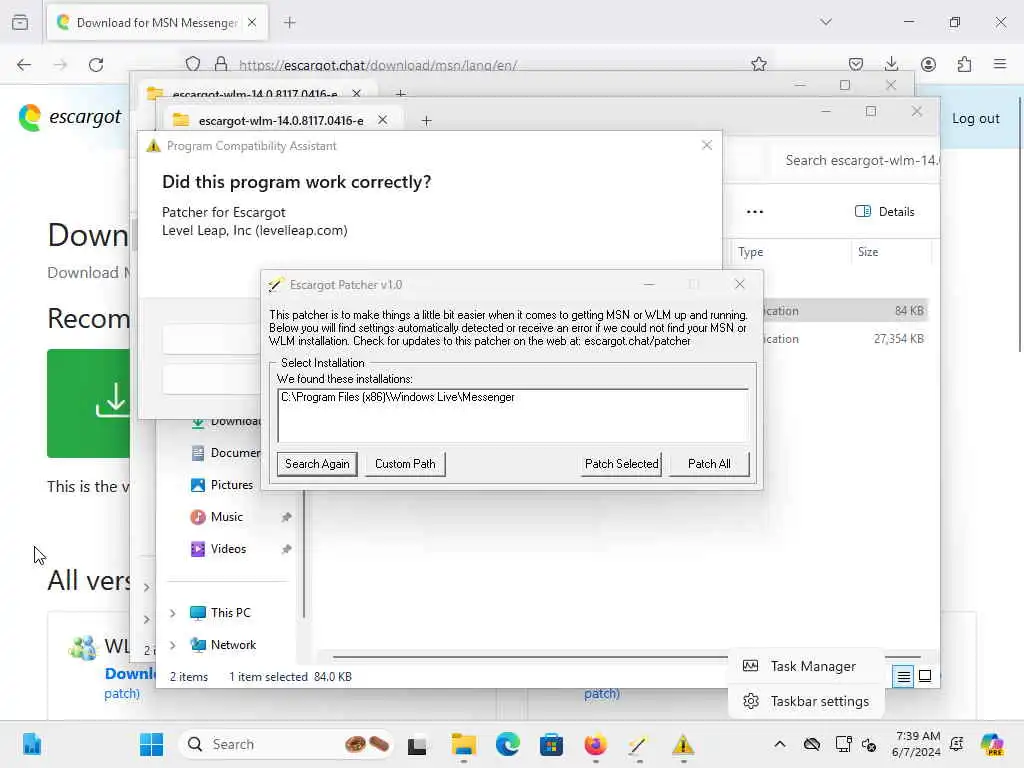Click the escargot logo on the web page
Viewport: 1024px width, 768px height.
(70, 118)
